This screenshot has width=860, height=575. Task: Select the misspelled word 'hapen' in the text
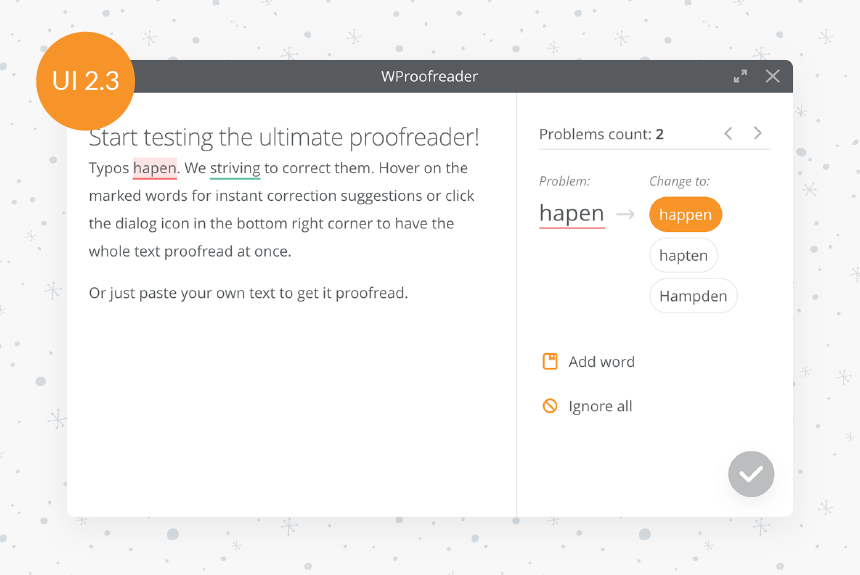coord(155,168)
